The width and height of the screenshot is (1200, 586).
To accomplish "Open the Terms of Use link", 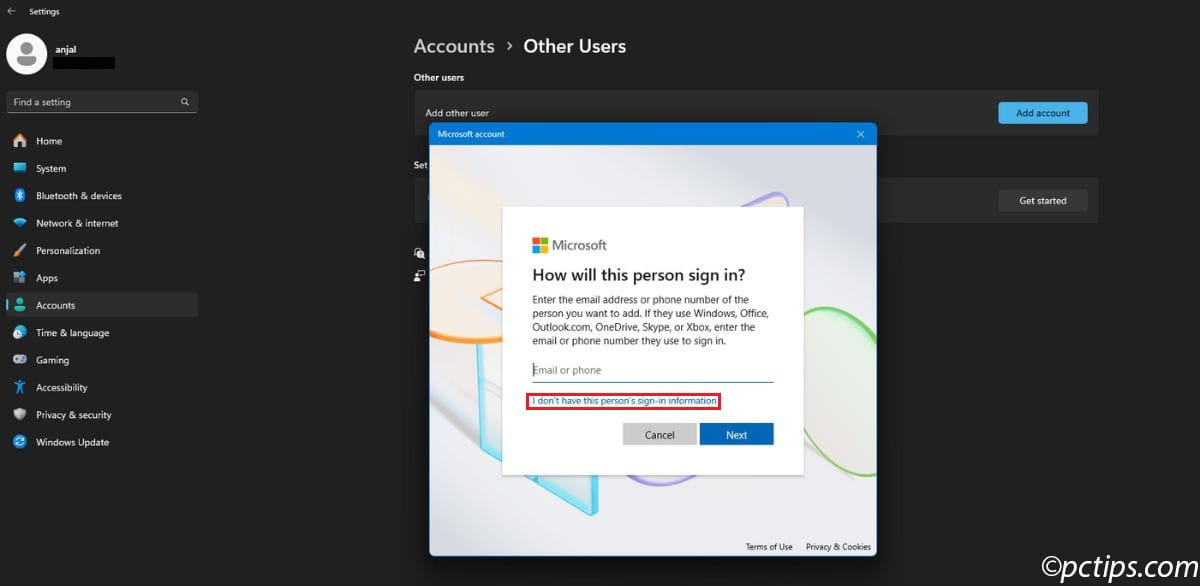I will (x=769, y=547).
